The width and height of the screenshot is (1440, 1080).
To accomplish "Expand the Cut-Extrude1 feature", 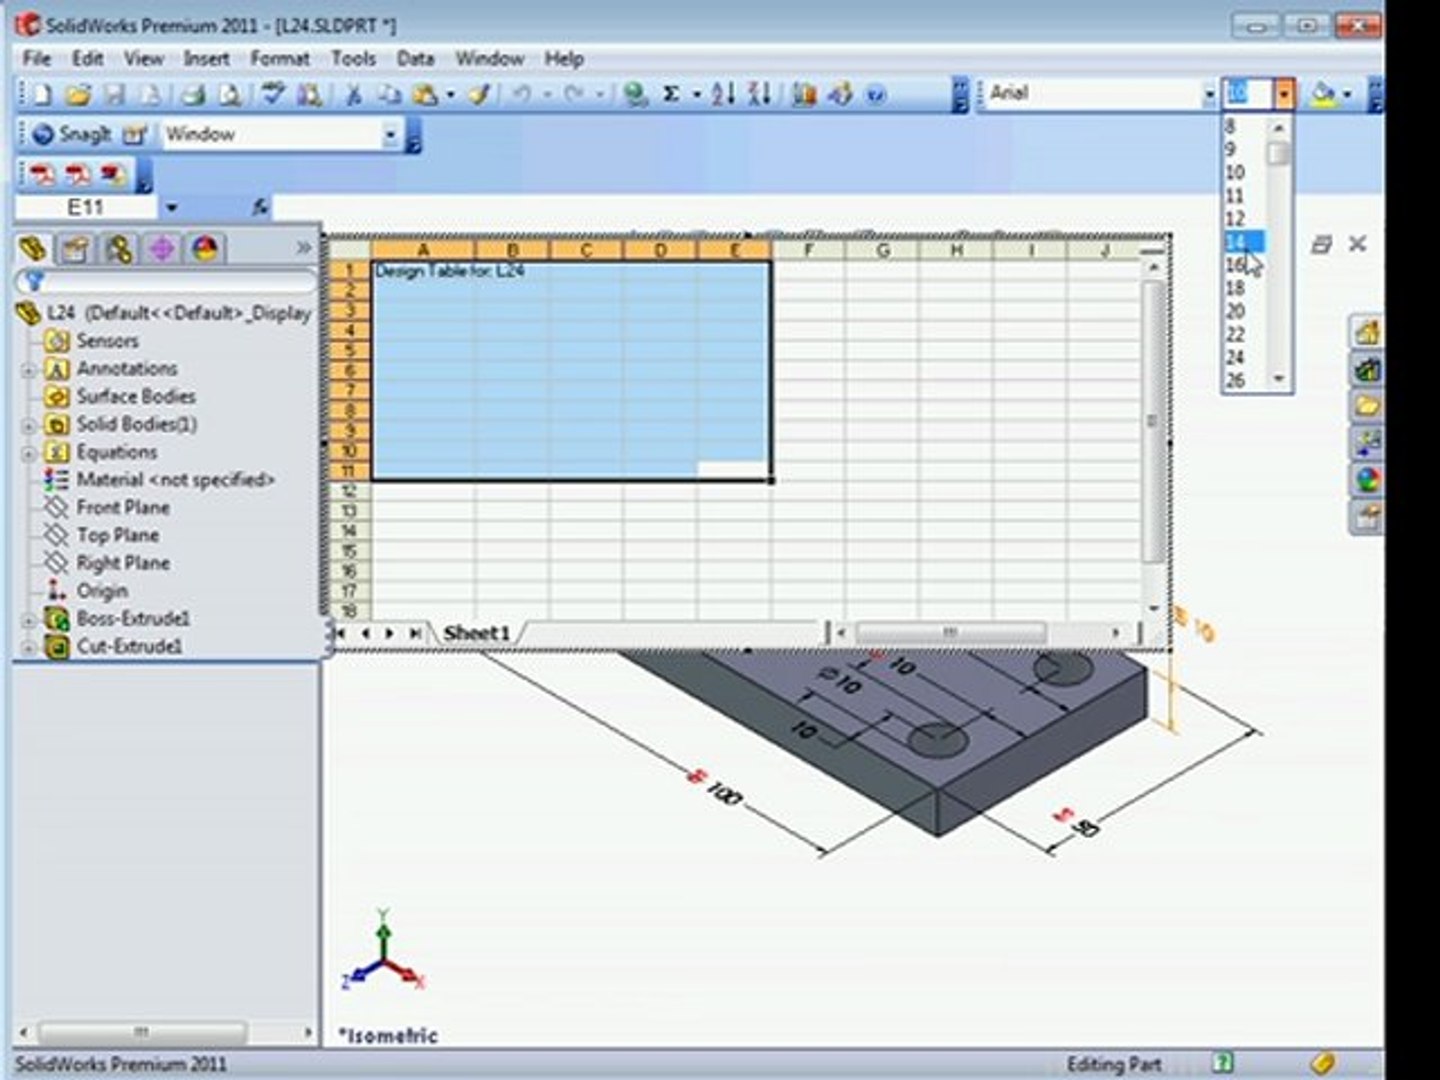I will pyautogui.click(x=29, y=647).
